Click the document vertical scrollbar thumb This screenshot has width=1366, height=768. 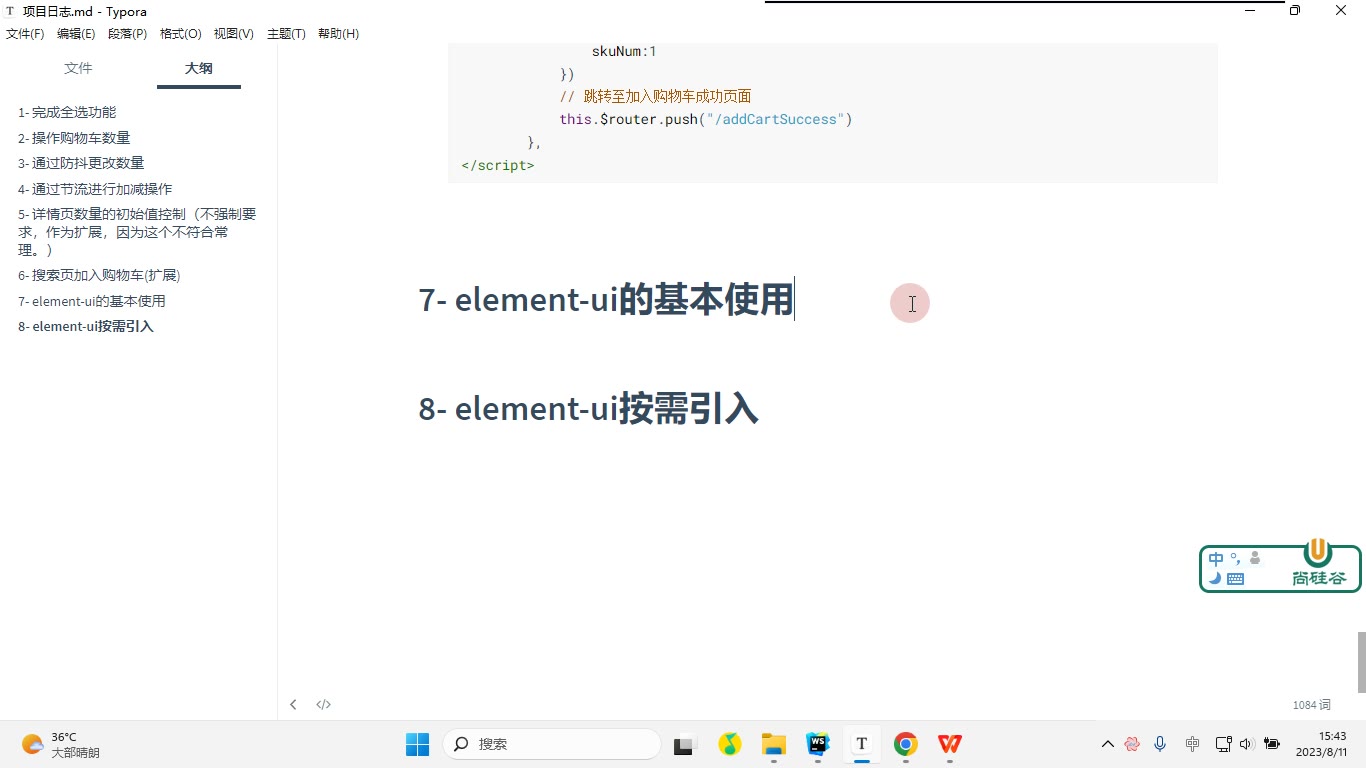[x=1361, y=662]
